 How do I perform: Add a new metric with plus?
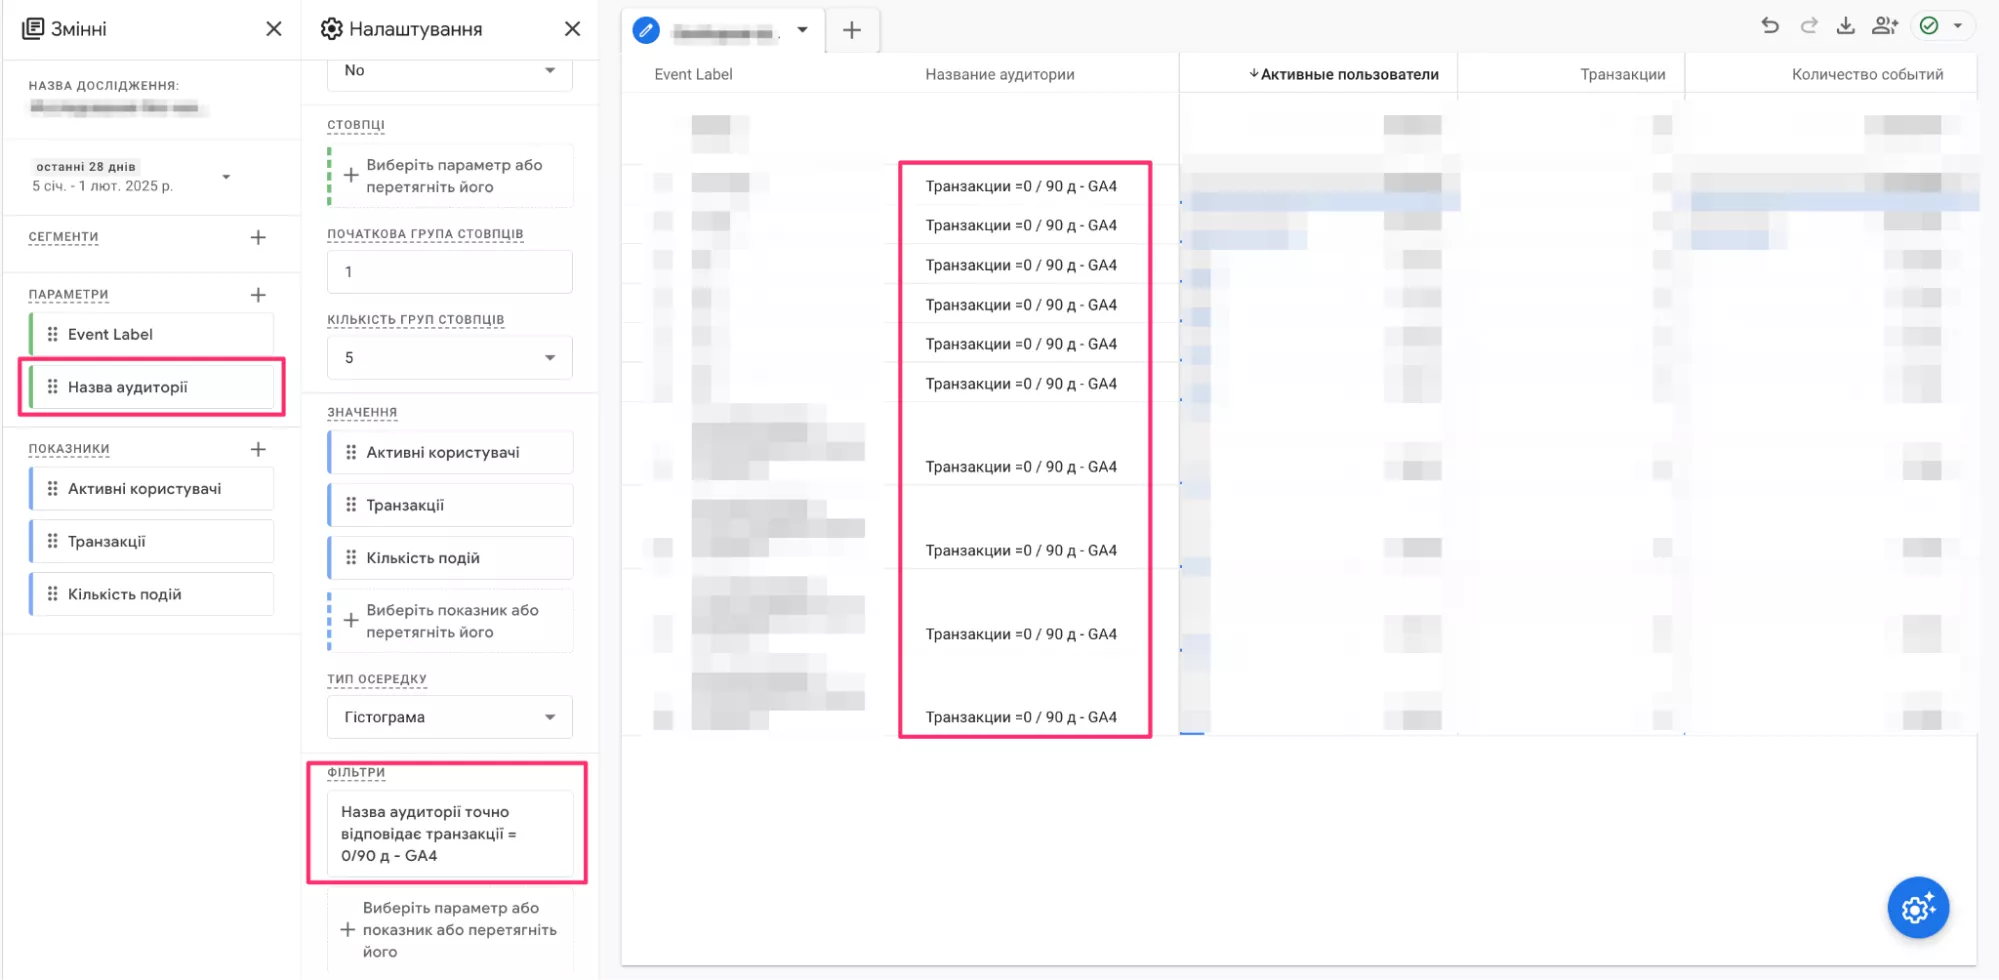[x=258, y=449]
